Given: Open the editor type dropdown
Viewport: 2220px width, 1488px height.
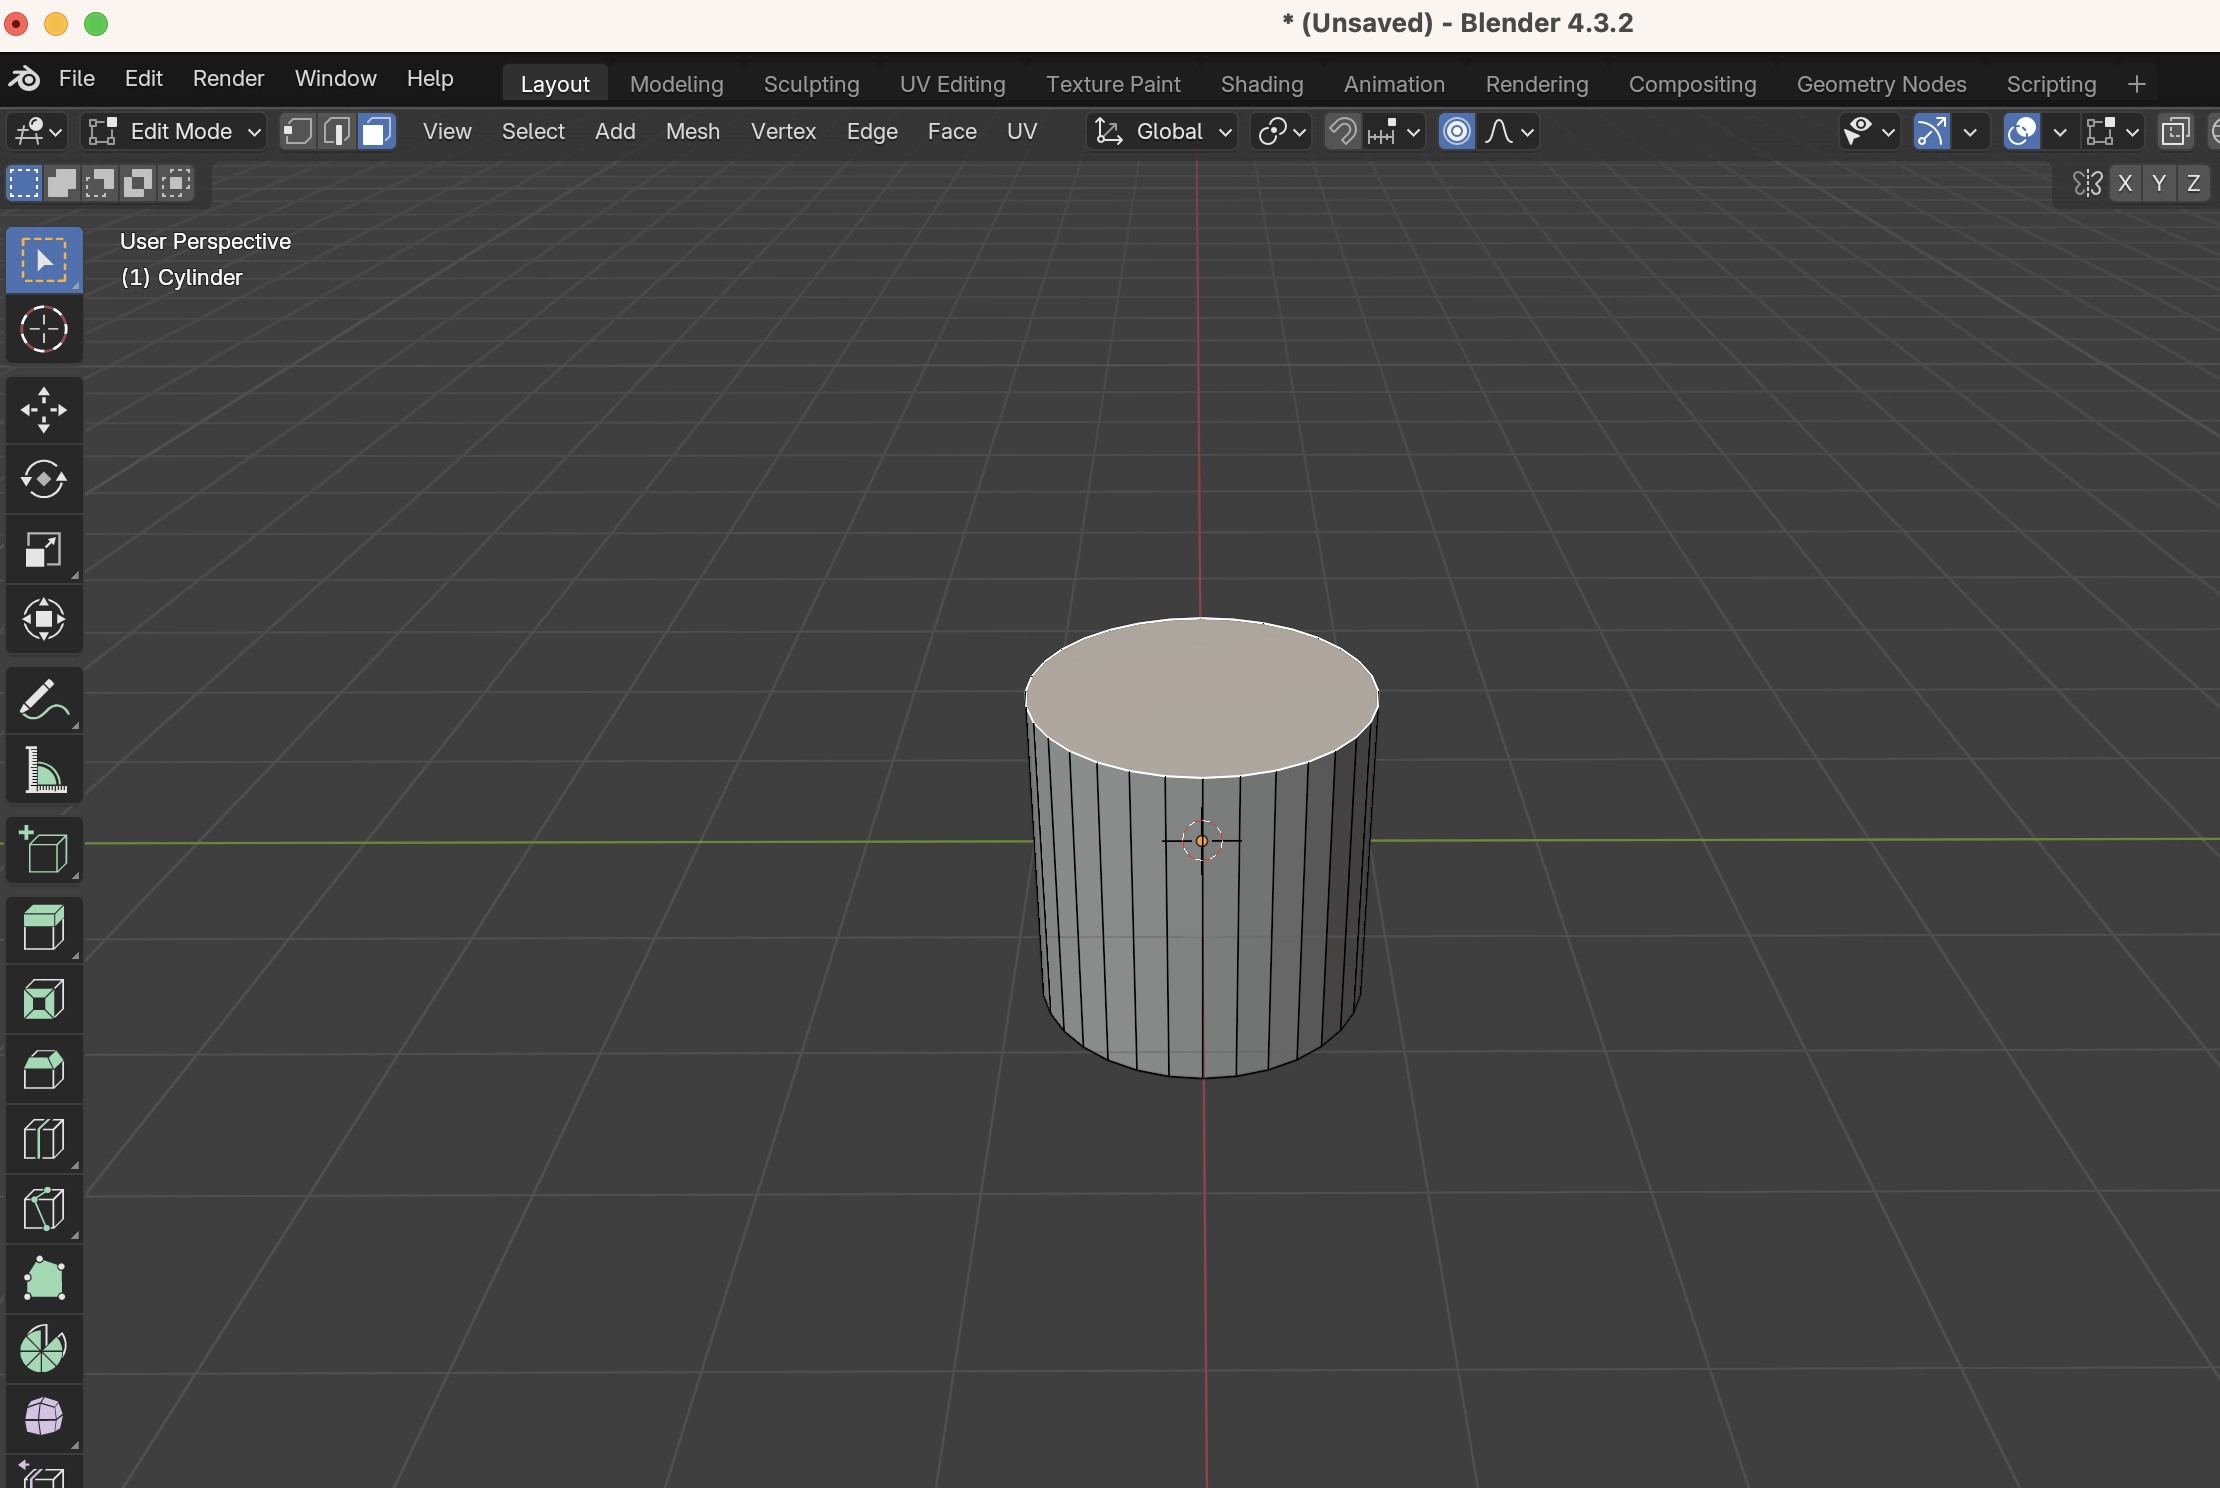Looking at the screenshot, I should coord(39,131).
